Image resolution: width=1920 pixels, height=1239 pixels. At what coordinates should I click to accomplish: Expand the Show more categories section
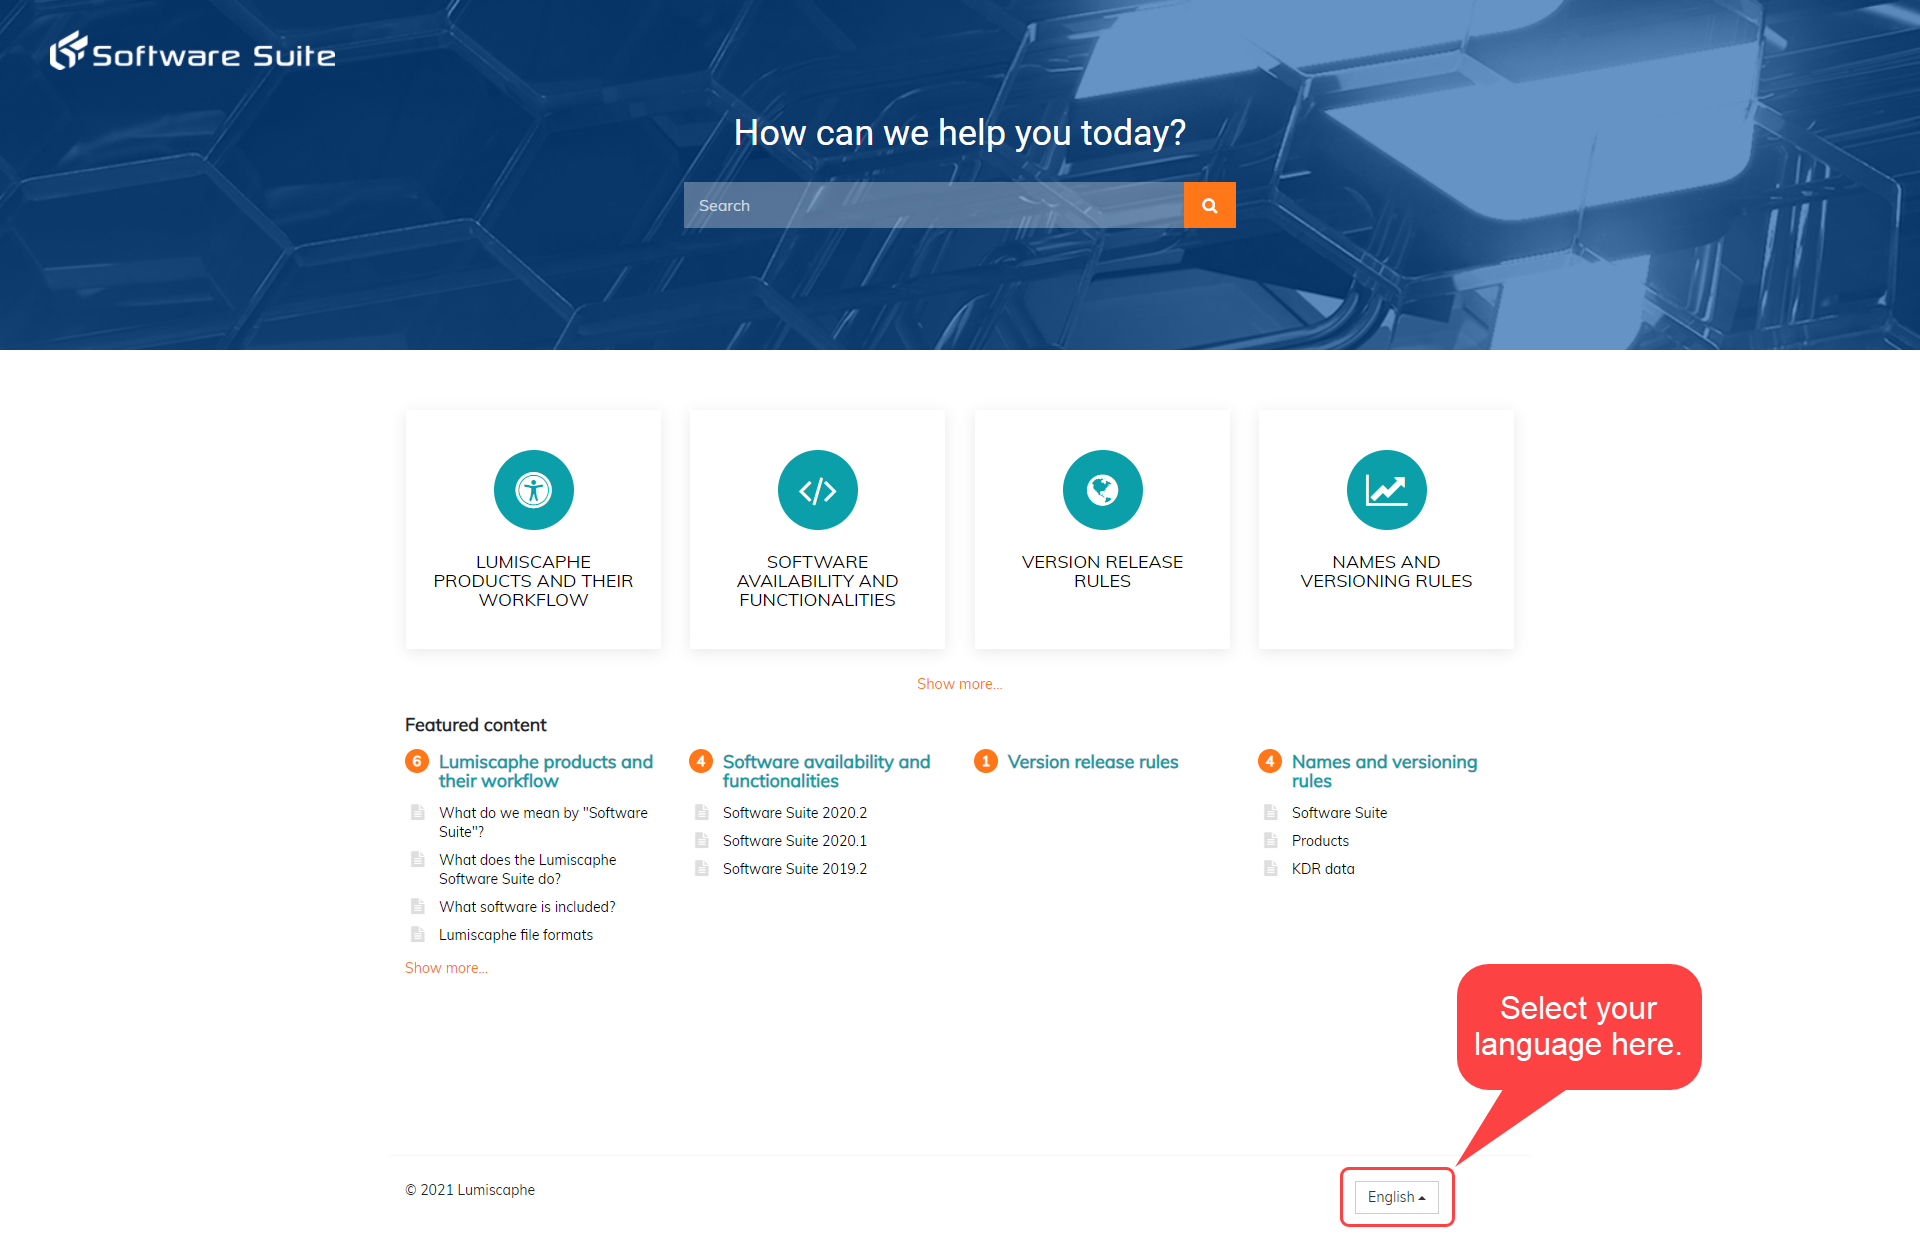coord(960,683)
